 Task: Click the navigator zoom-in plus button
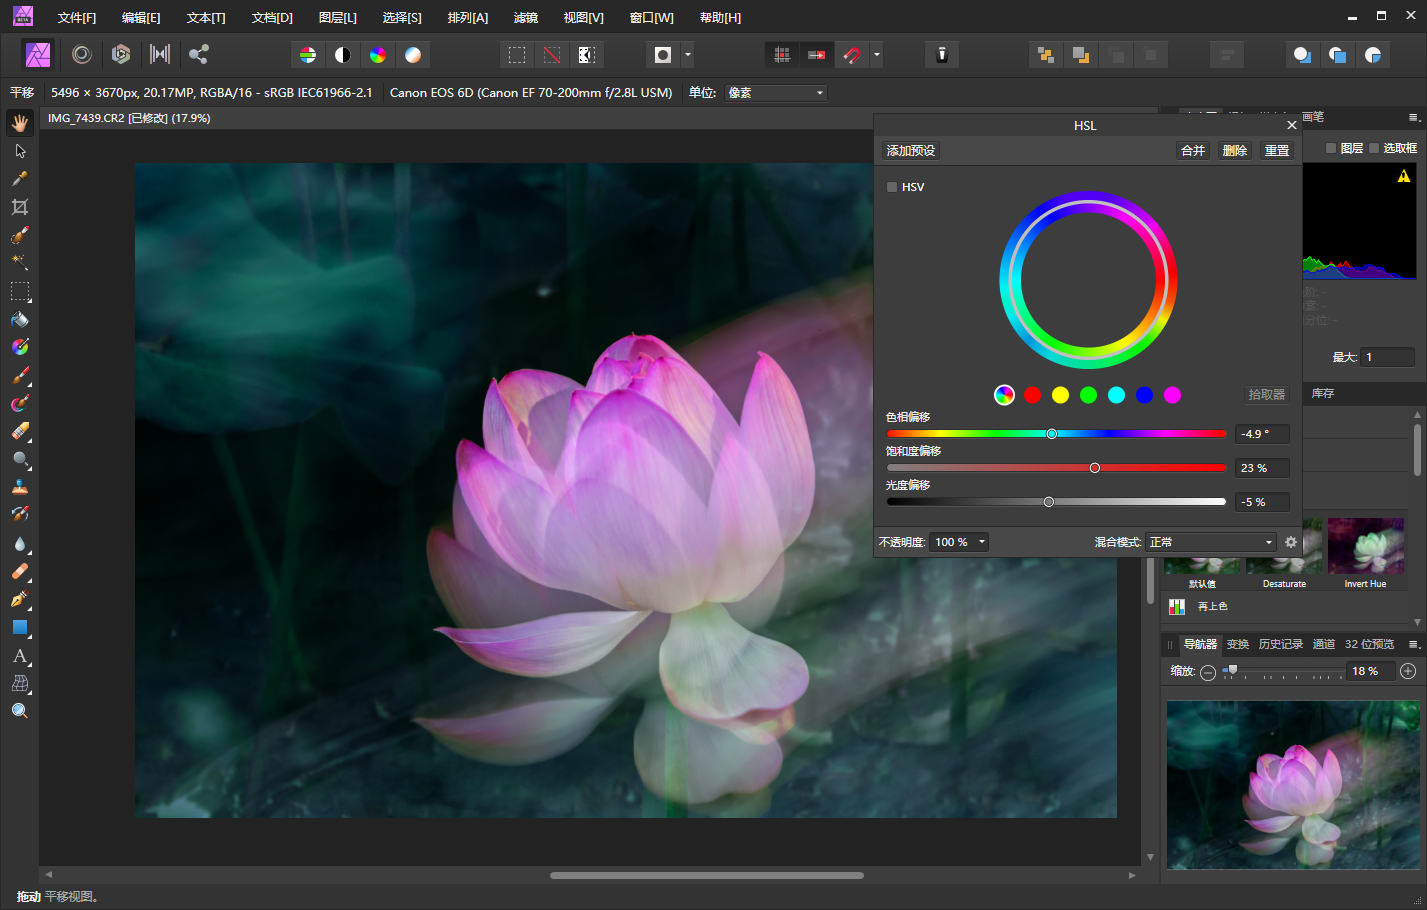[1408, 671]
